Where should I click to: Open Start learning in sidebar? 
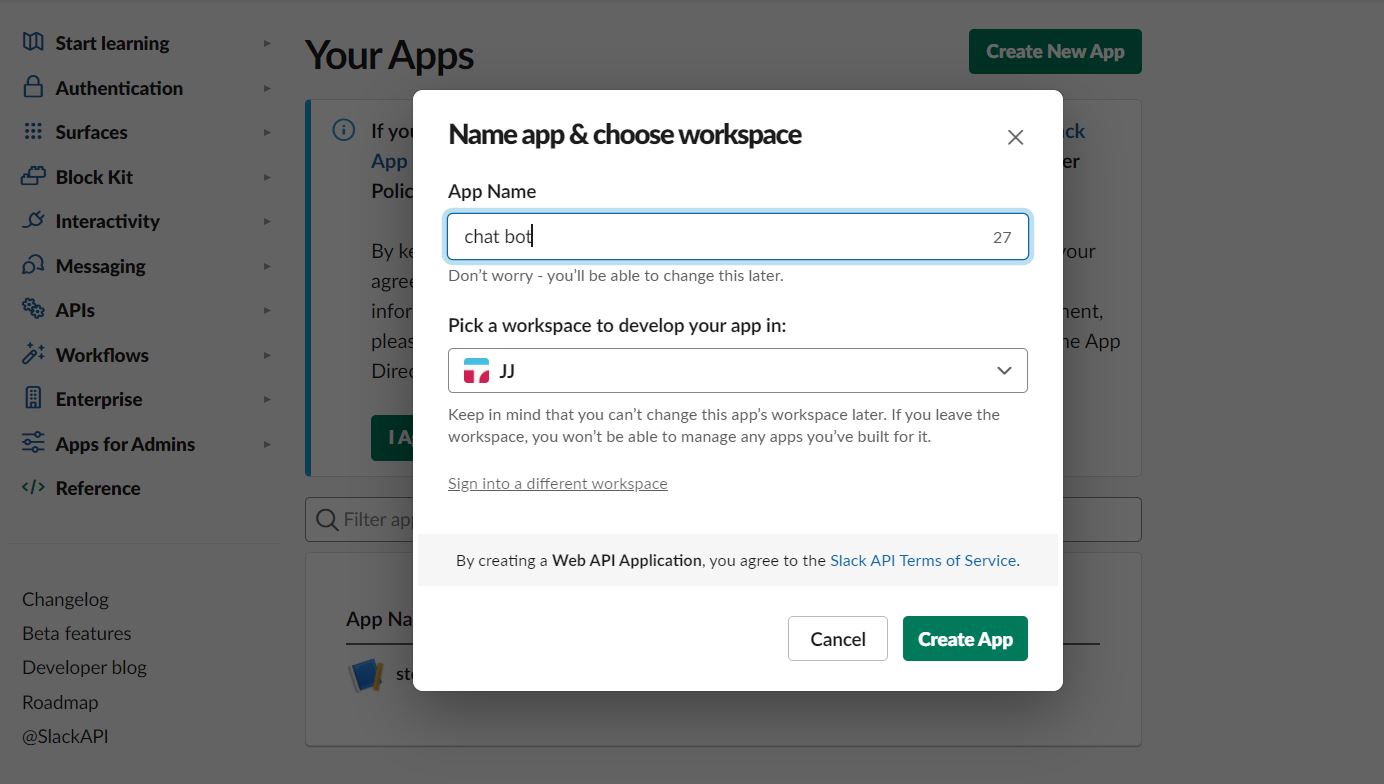point(112,43)
